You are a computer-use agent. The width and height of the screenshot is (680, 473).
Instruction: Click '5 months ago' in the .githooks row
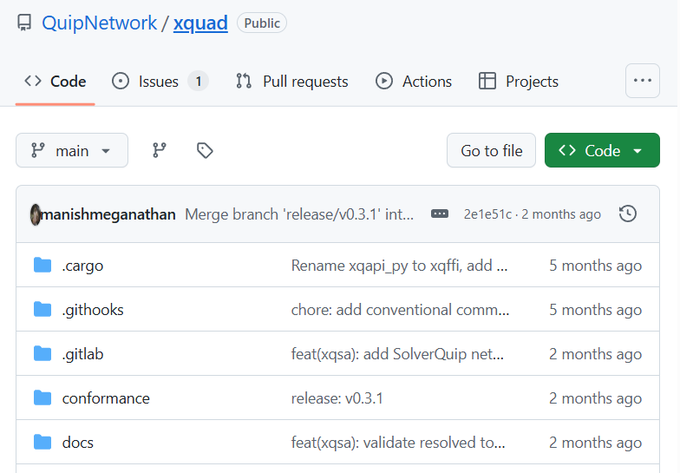tap(595, 310)
